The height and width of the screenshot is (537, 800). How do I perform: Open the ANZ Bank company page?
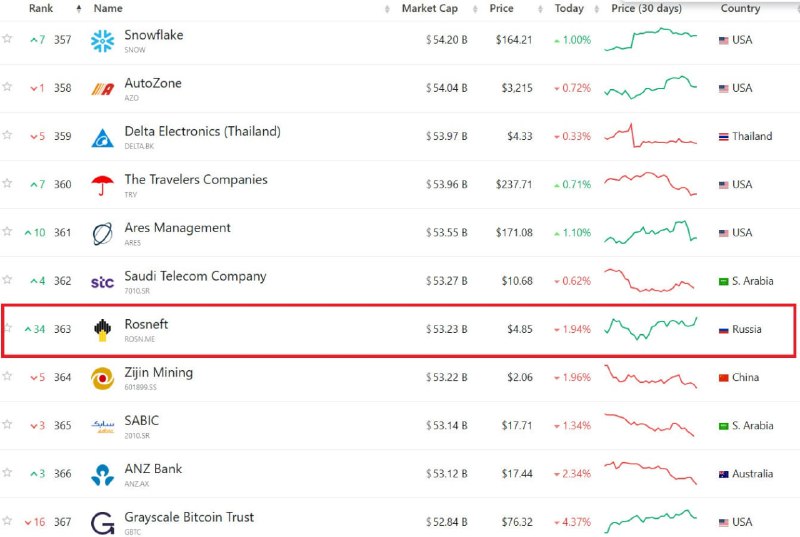[153, 469]
